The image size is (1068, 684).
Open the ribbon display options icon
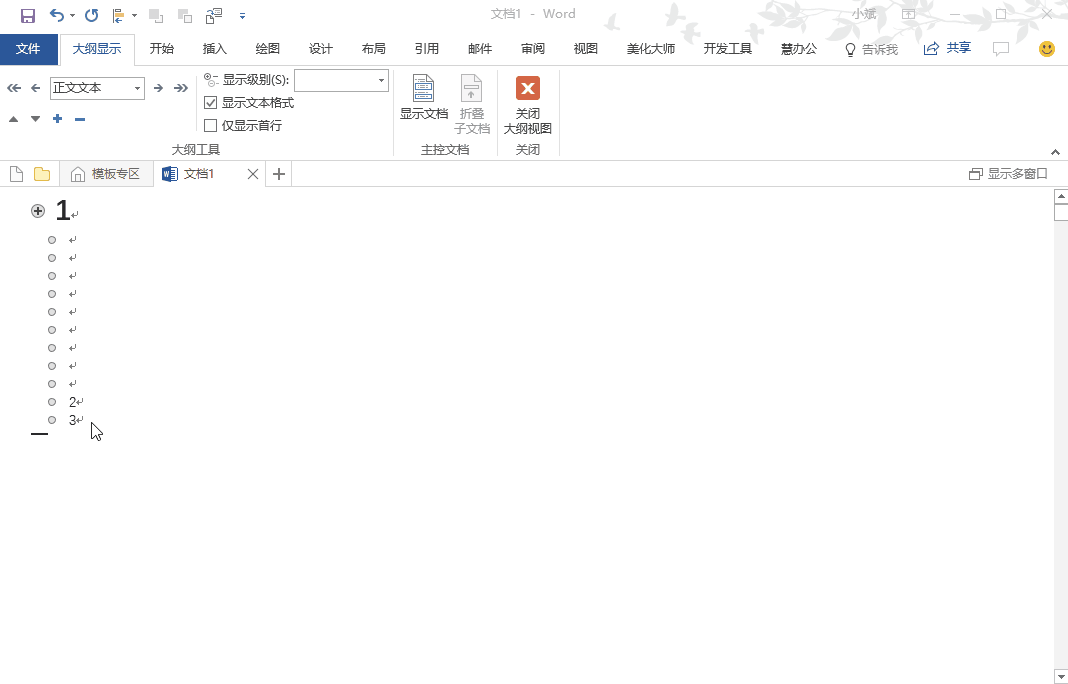pyautogui.click(x=909, y=14)
